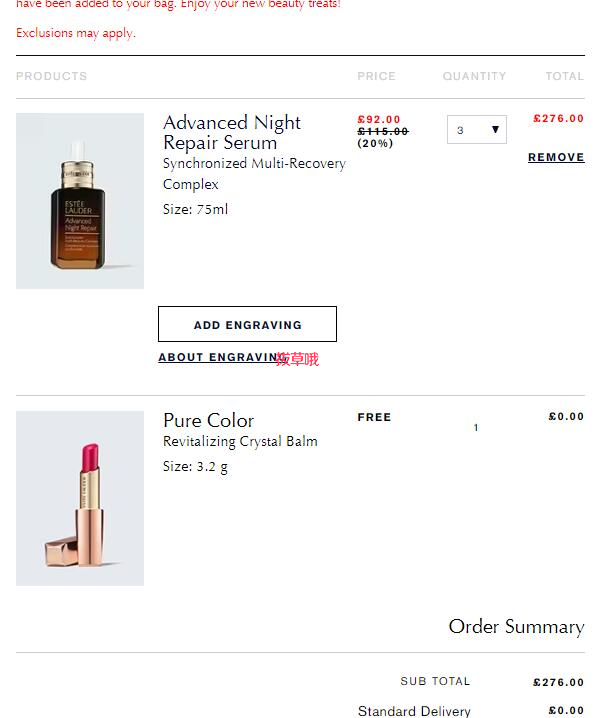Remove the Advanced Night Repair Serum
This screenshot has width=594, height=718.
[x=556, y=157]
